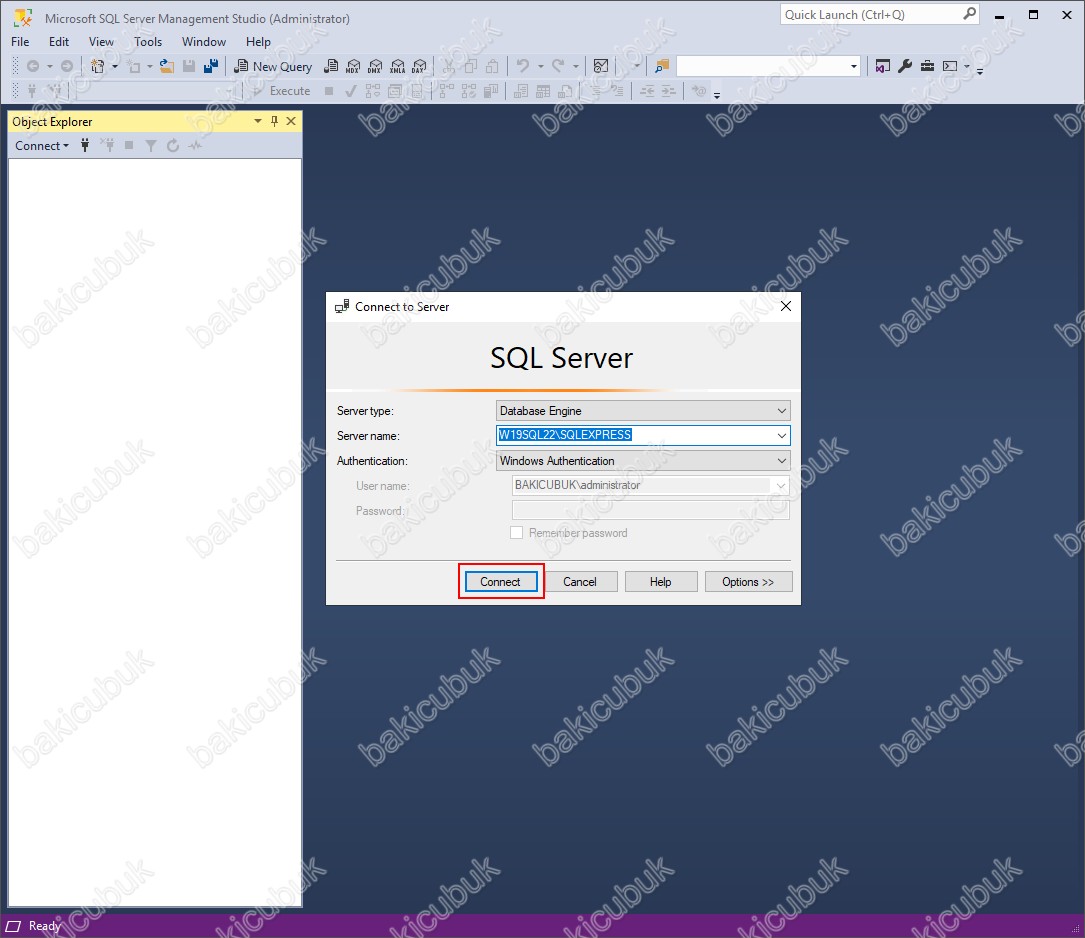This screenshot has height=938, width=1085.
Task: Open the Help menu
Action: pyautogui.click(x=258, y=42)
